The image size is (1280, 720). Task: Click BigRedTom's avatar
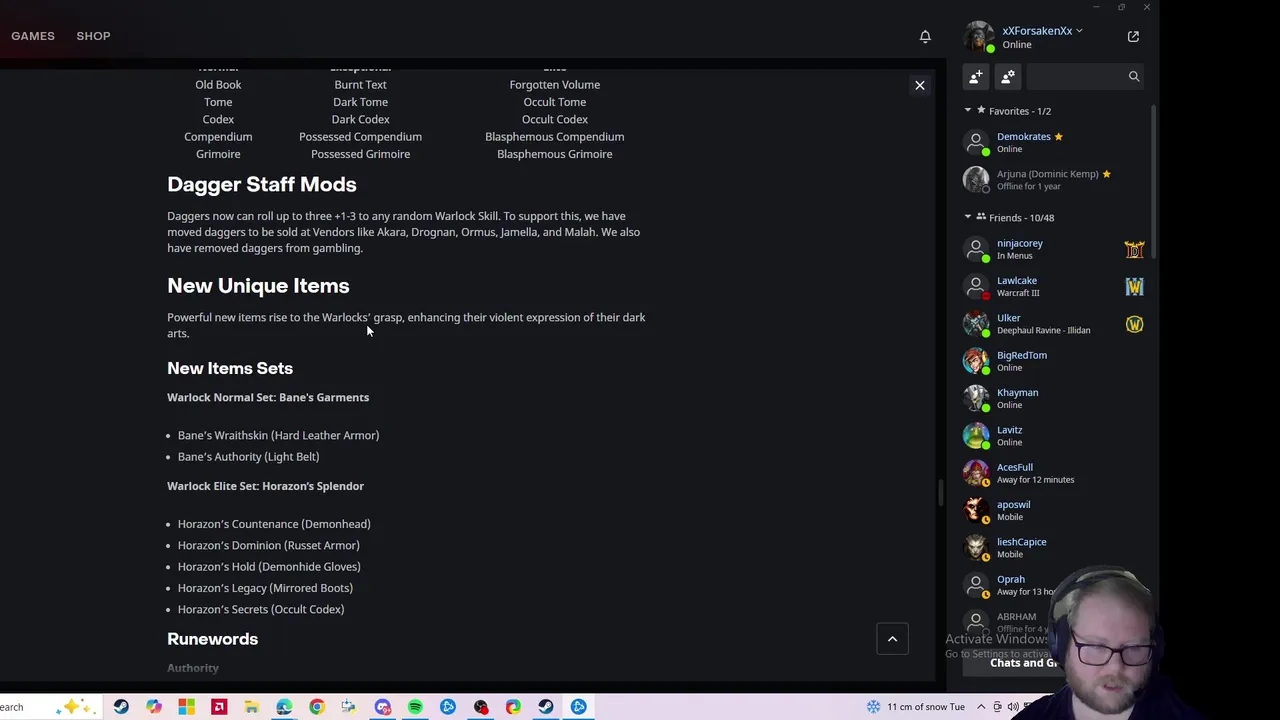[976, 361]
